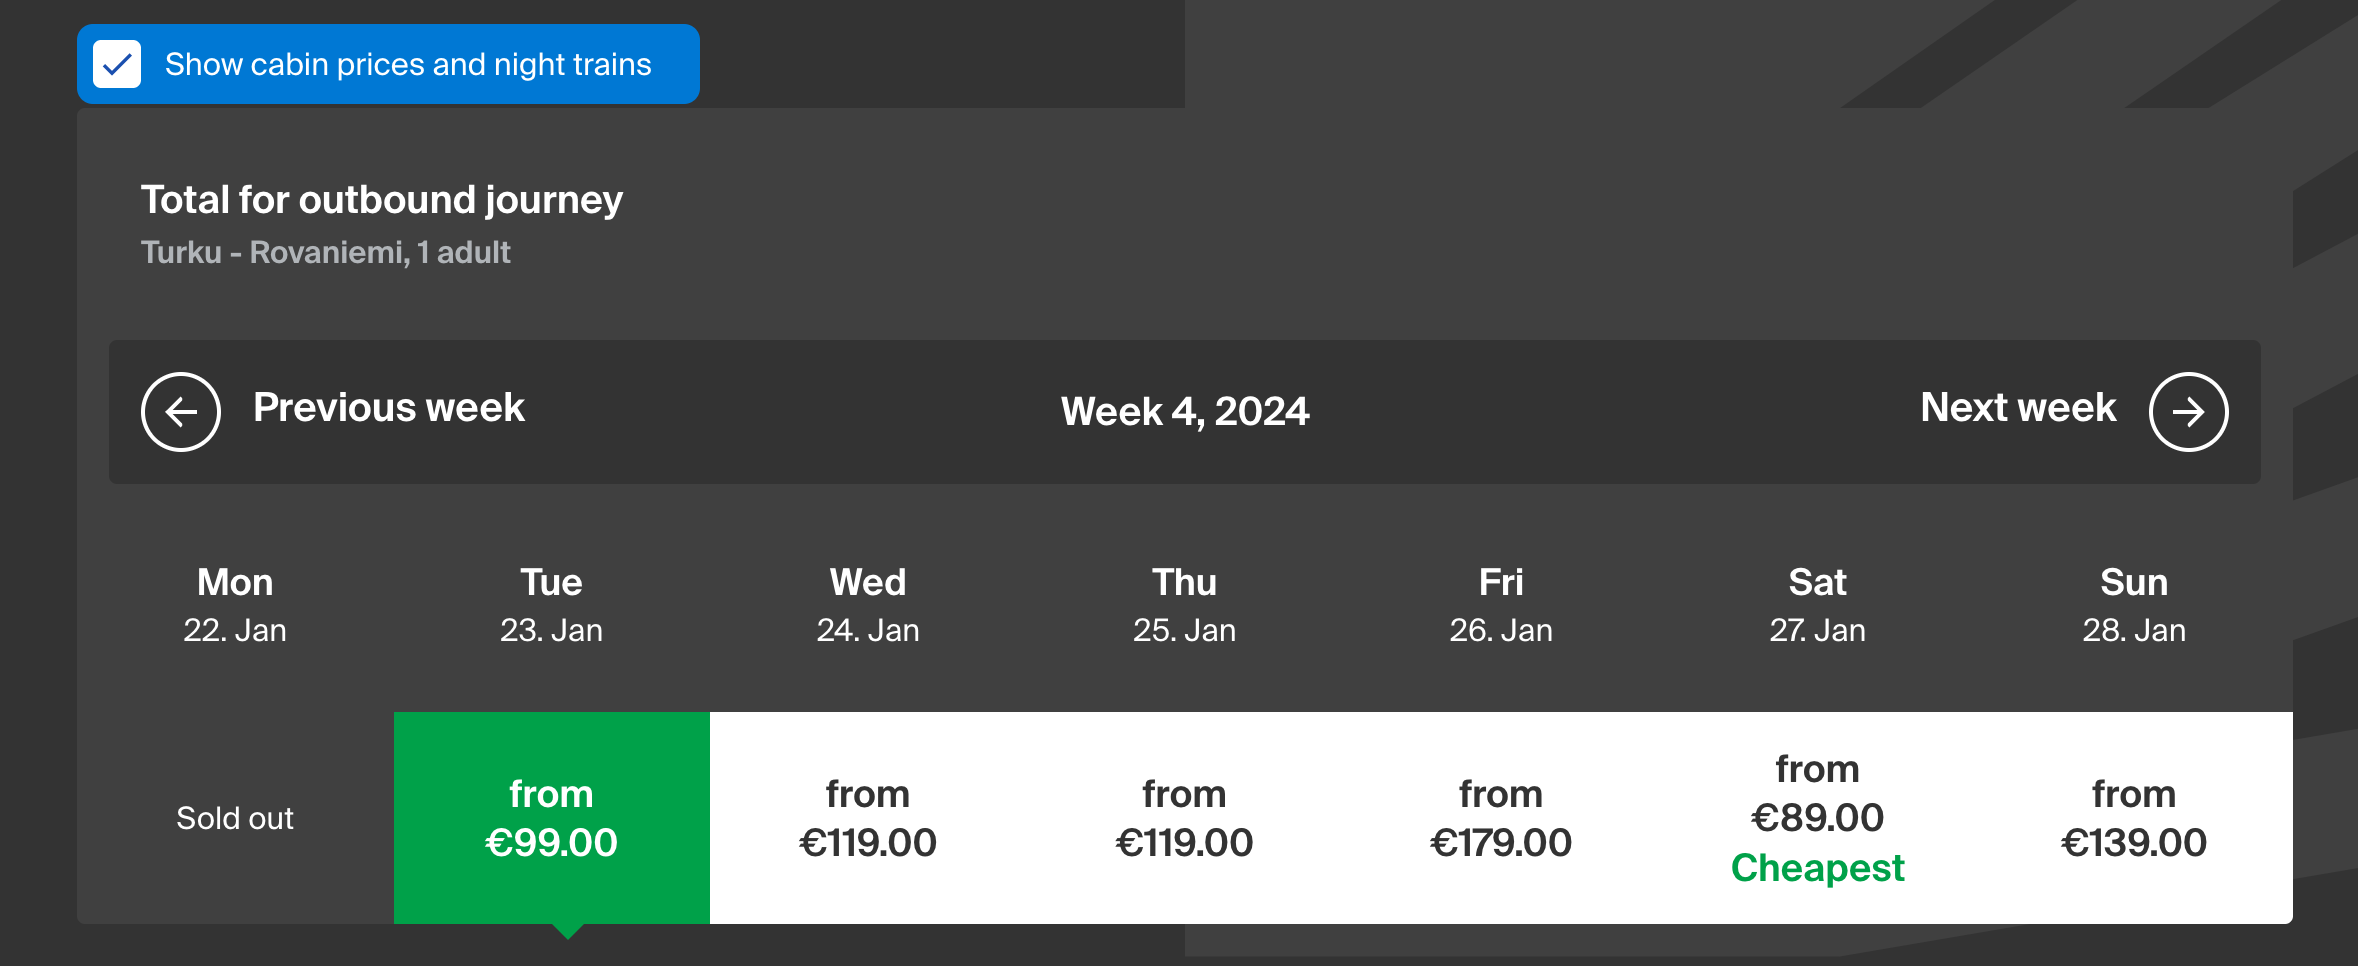Click the Mon 22. Jan day header
Screen dimensions: 2358x966
click(235, 604)
